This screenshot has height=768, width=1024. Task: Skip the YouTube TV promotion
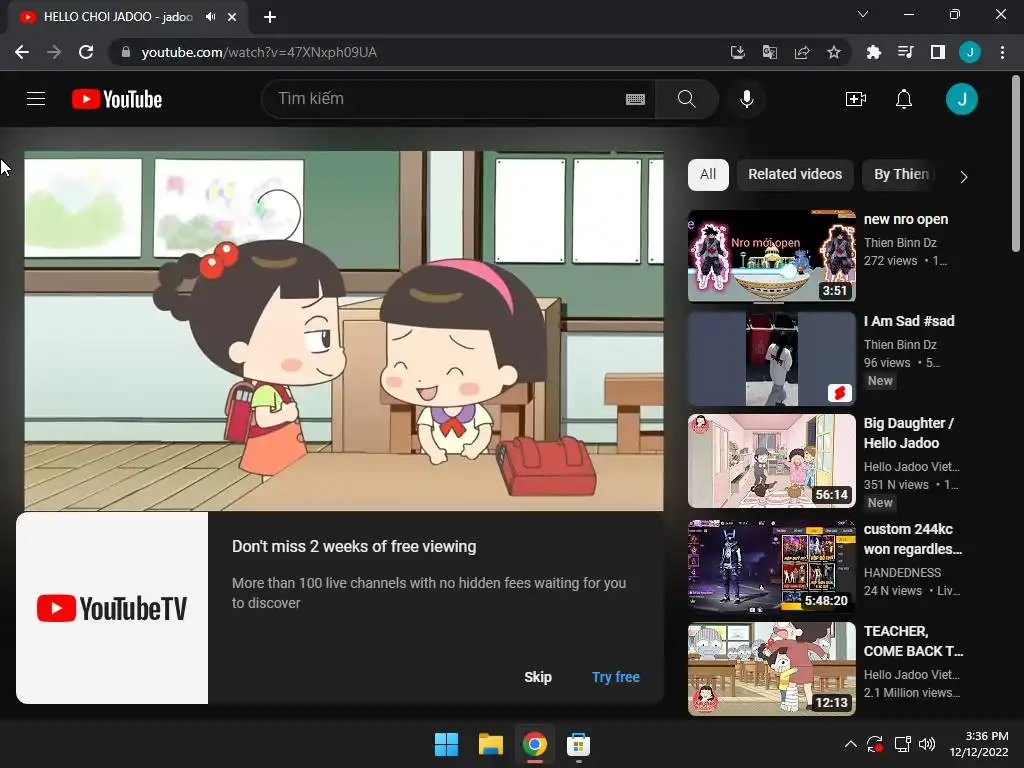[x=537, y=677]
